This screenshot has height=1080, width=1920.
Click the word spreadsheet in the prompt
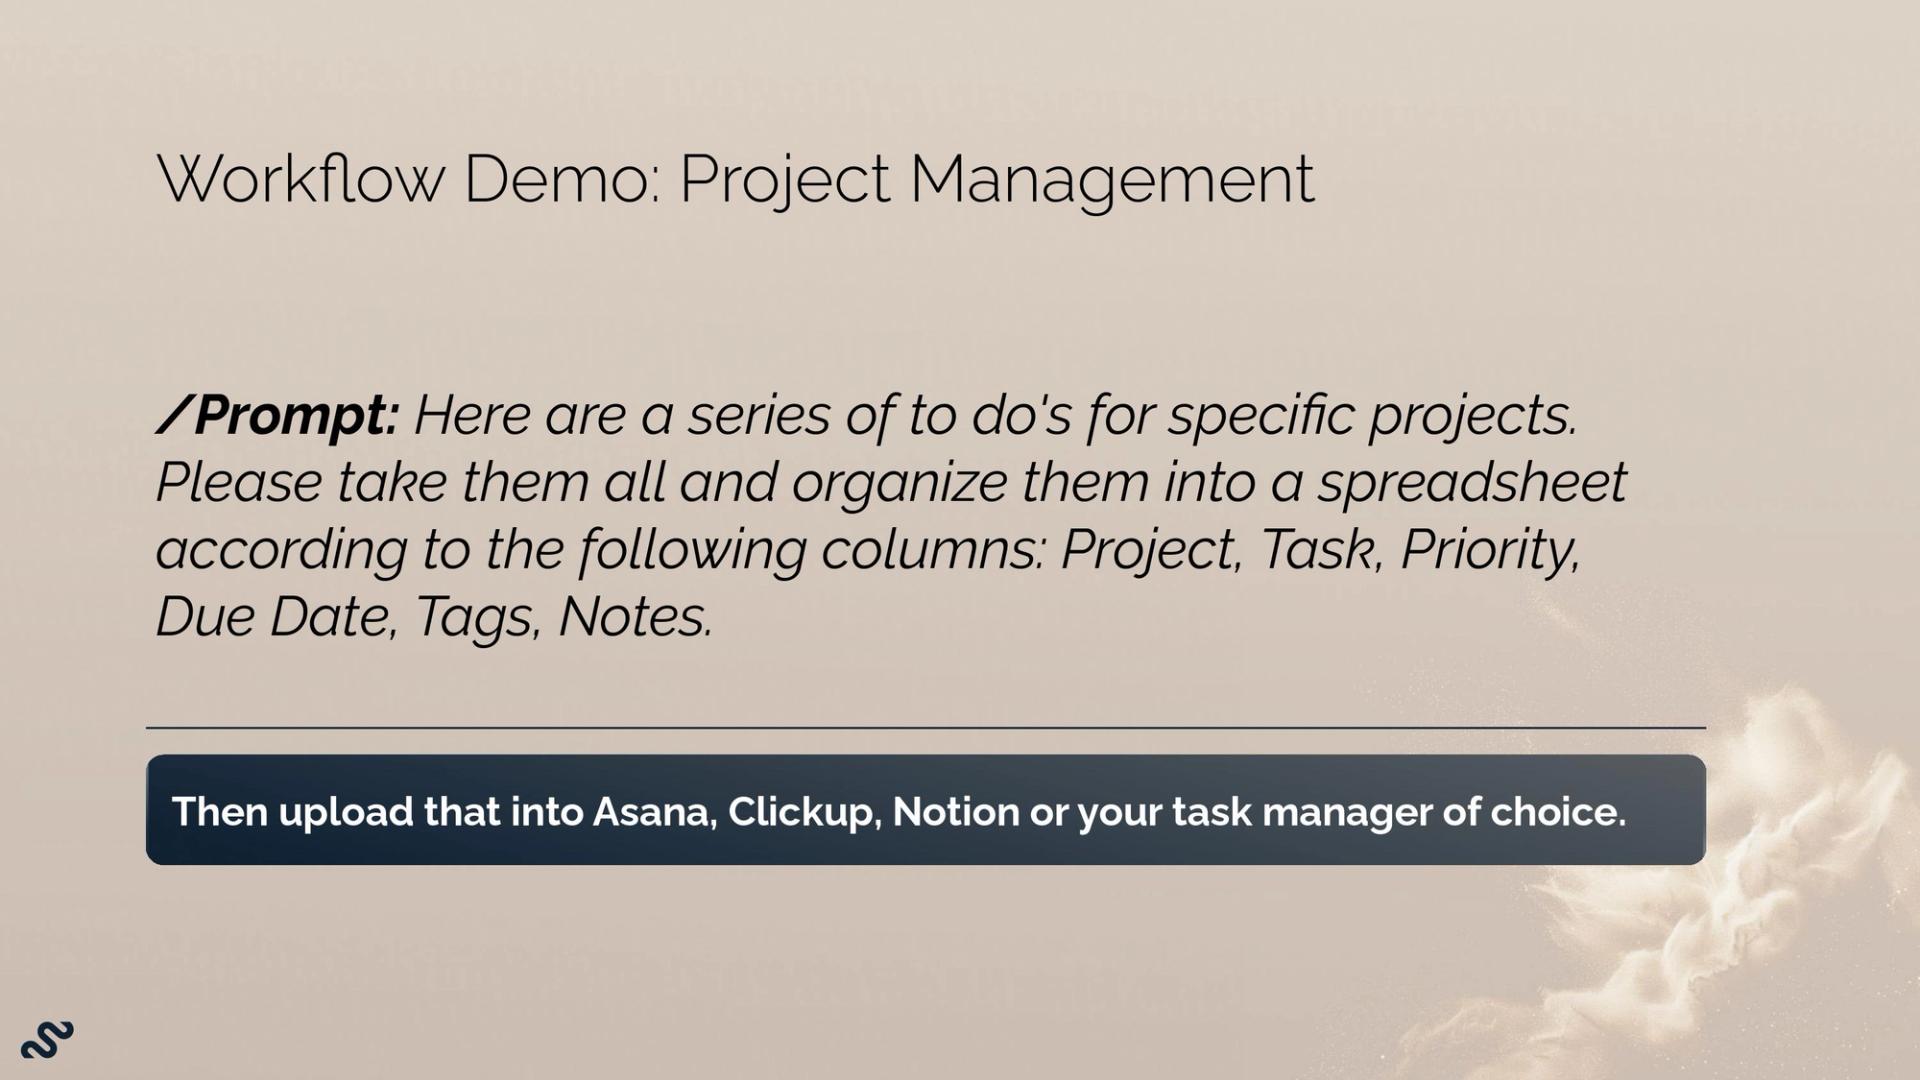coord(1472,483)
